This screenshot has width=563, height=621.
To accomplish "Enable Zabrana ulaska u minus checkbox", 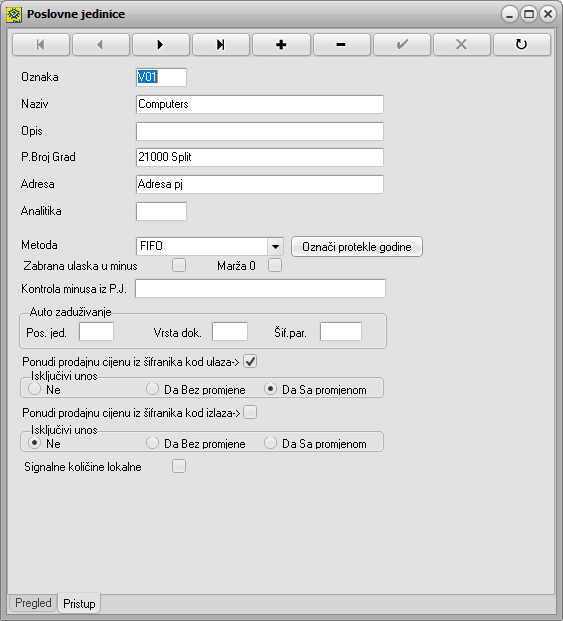I will [179, 265].
